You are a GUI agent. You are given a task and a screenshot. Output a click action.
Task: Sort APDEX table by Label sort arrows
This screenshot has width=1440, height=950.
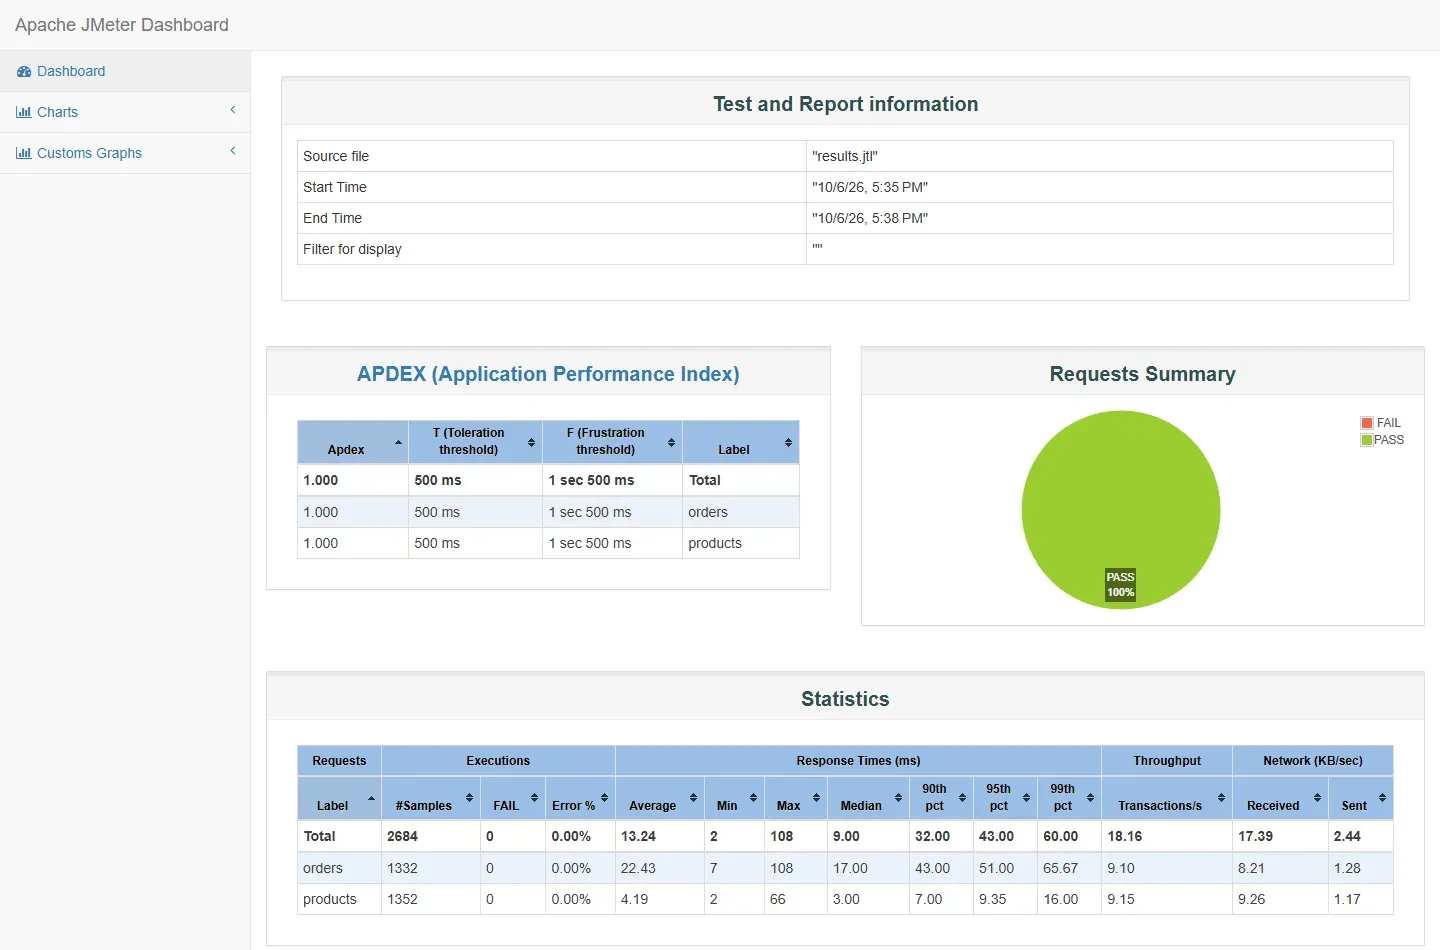pyautogui.click(x=788, y=442)
